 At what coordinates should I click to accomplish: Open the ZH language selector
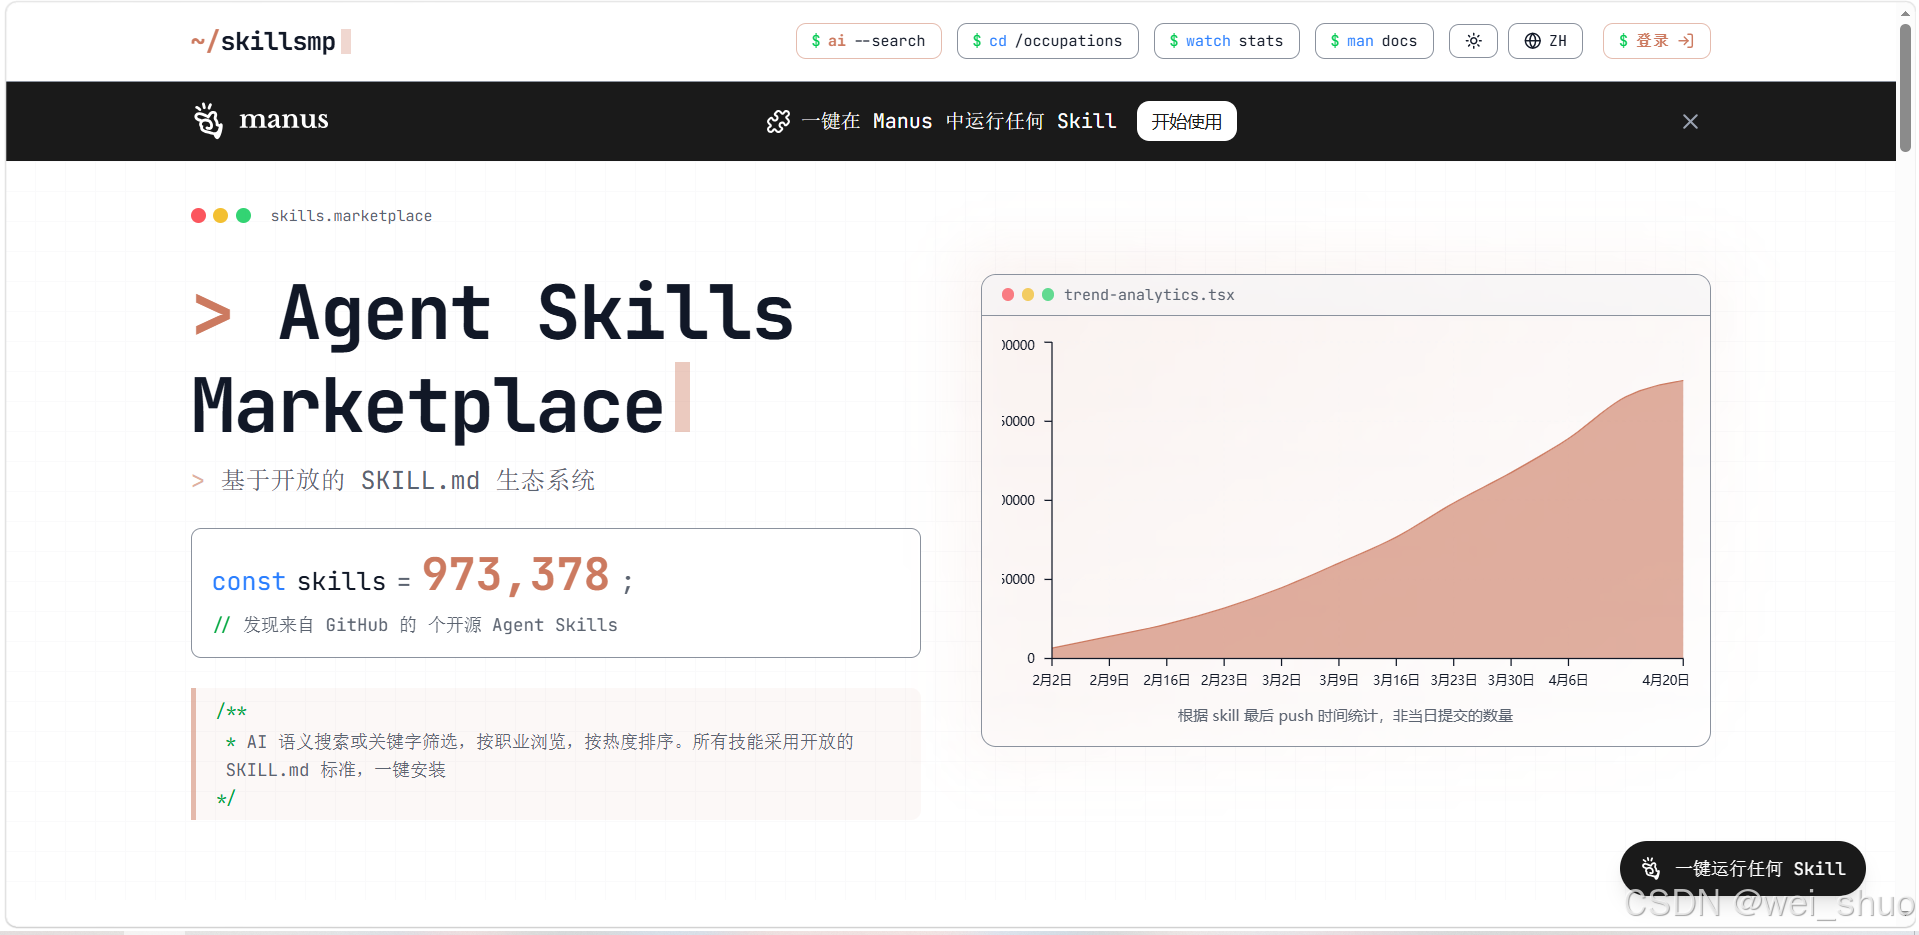(x=1545, y=41)
